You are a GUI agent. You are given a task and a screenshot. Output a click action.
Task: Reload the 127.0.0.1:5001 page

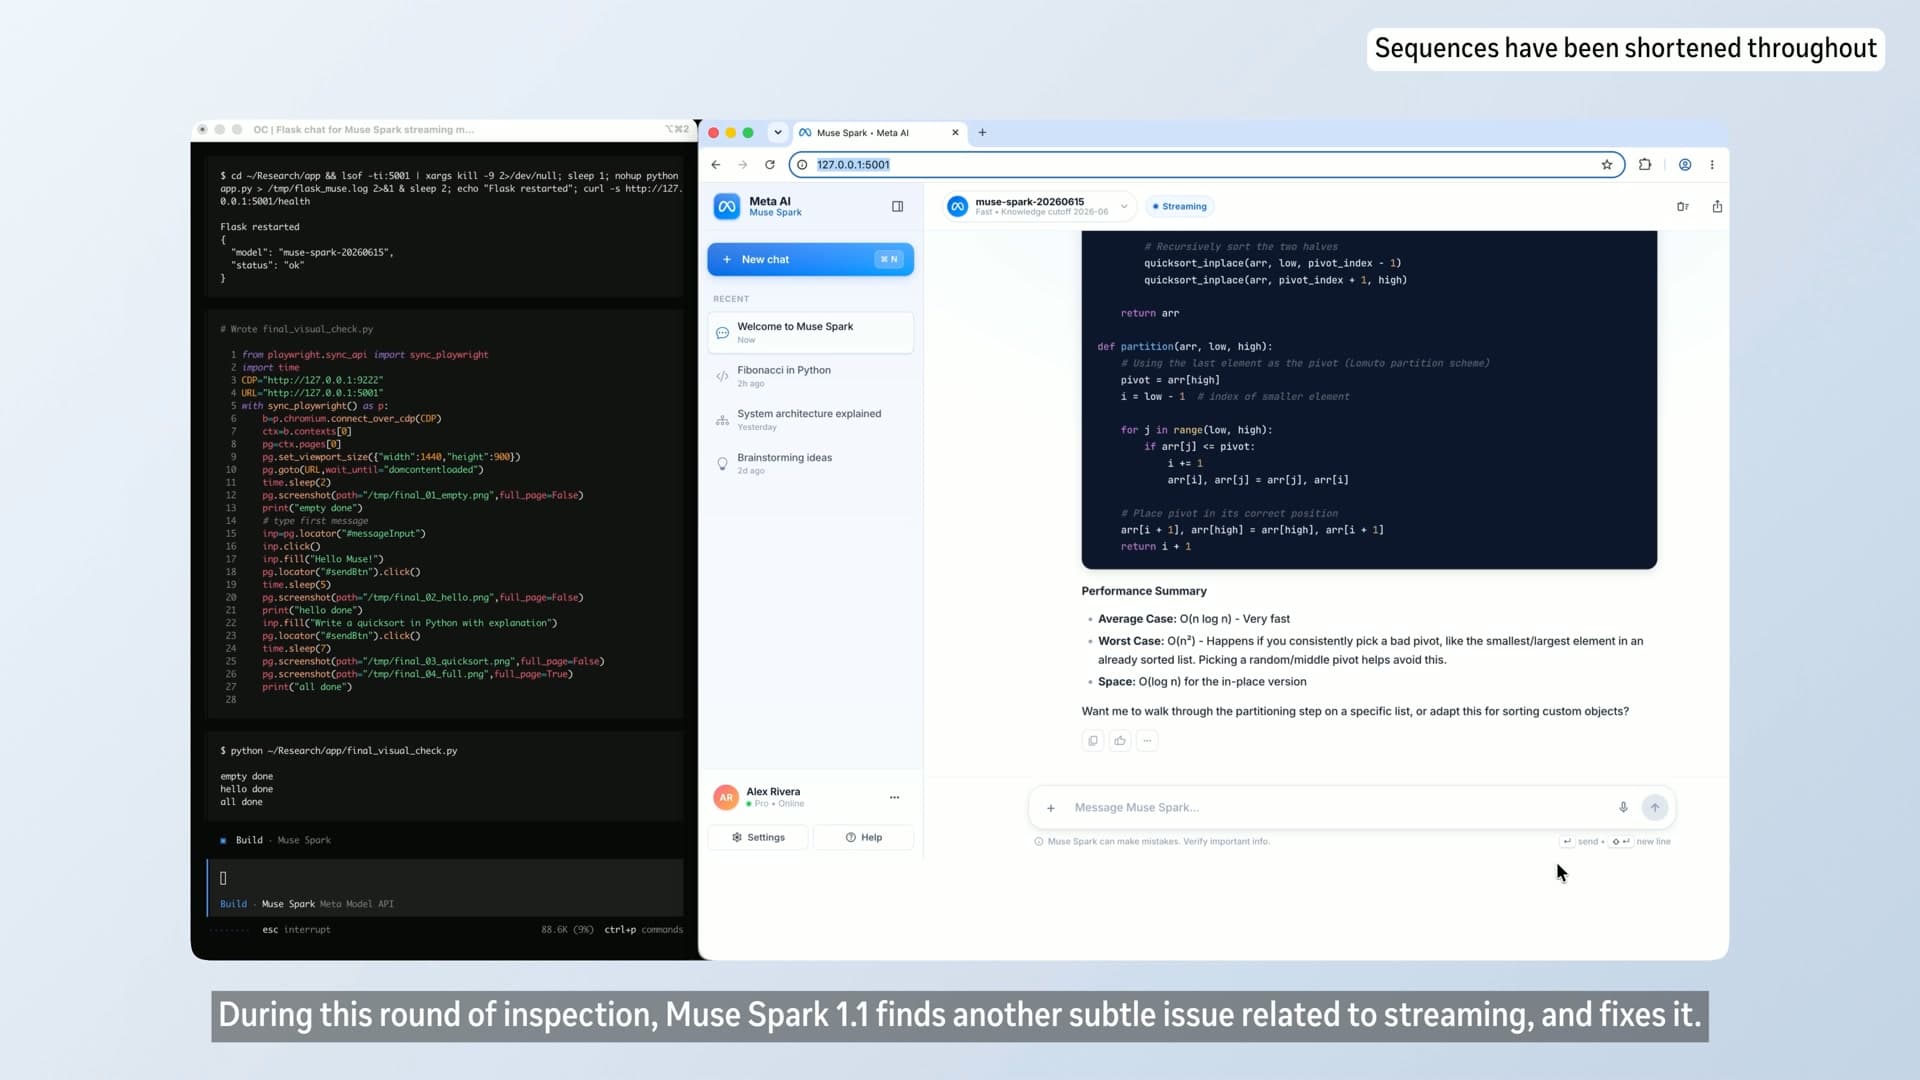pos(770,165)
